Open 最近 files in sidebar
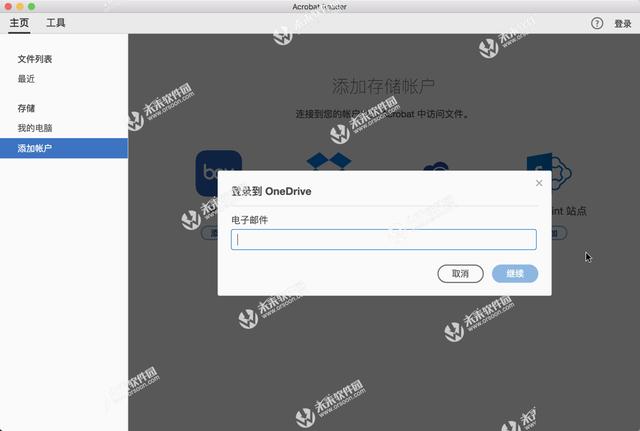The height and width of the screenshot is (431, 640). click(x=26, y=79)
